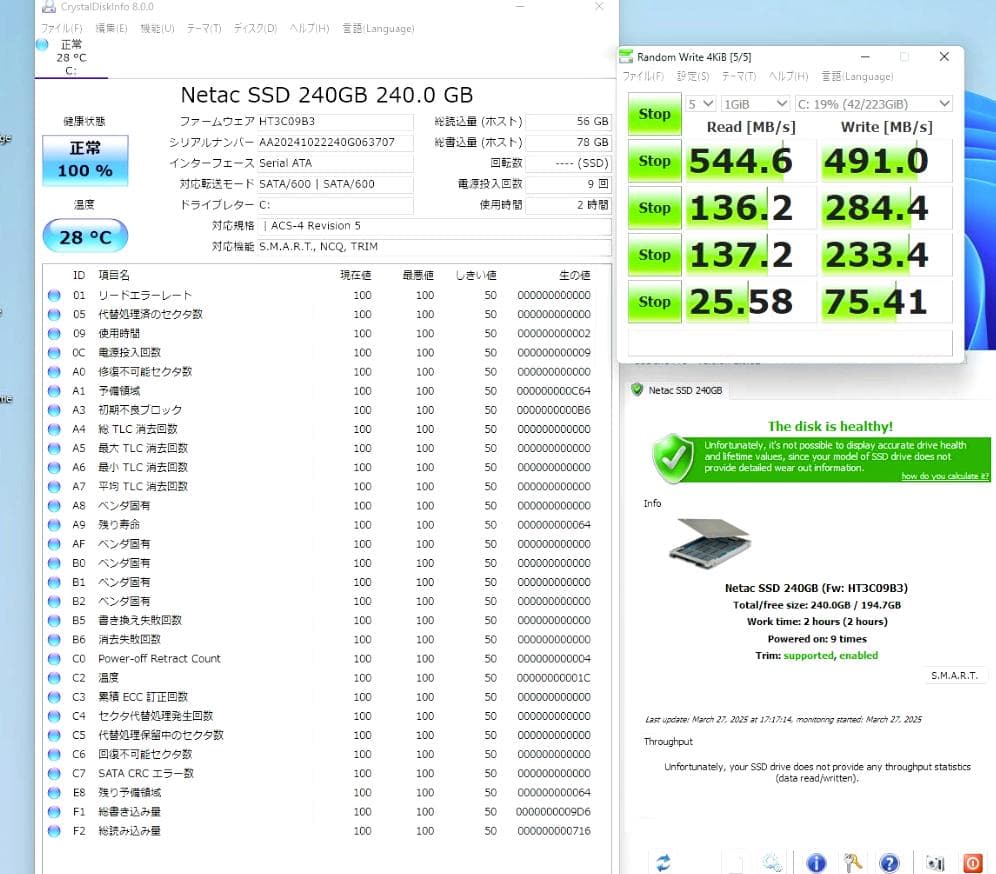Viewport: 996px width, 874px height.
Task: Stop the Random Write 4KiB test
Action: pos(654,301)
